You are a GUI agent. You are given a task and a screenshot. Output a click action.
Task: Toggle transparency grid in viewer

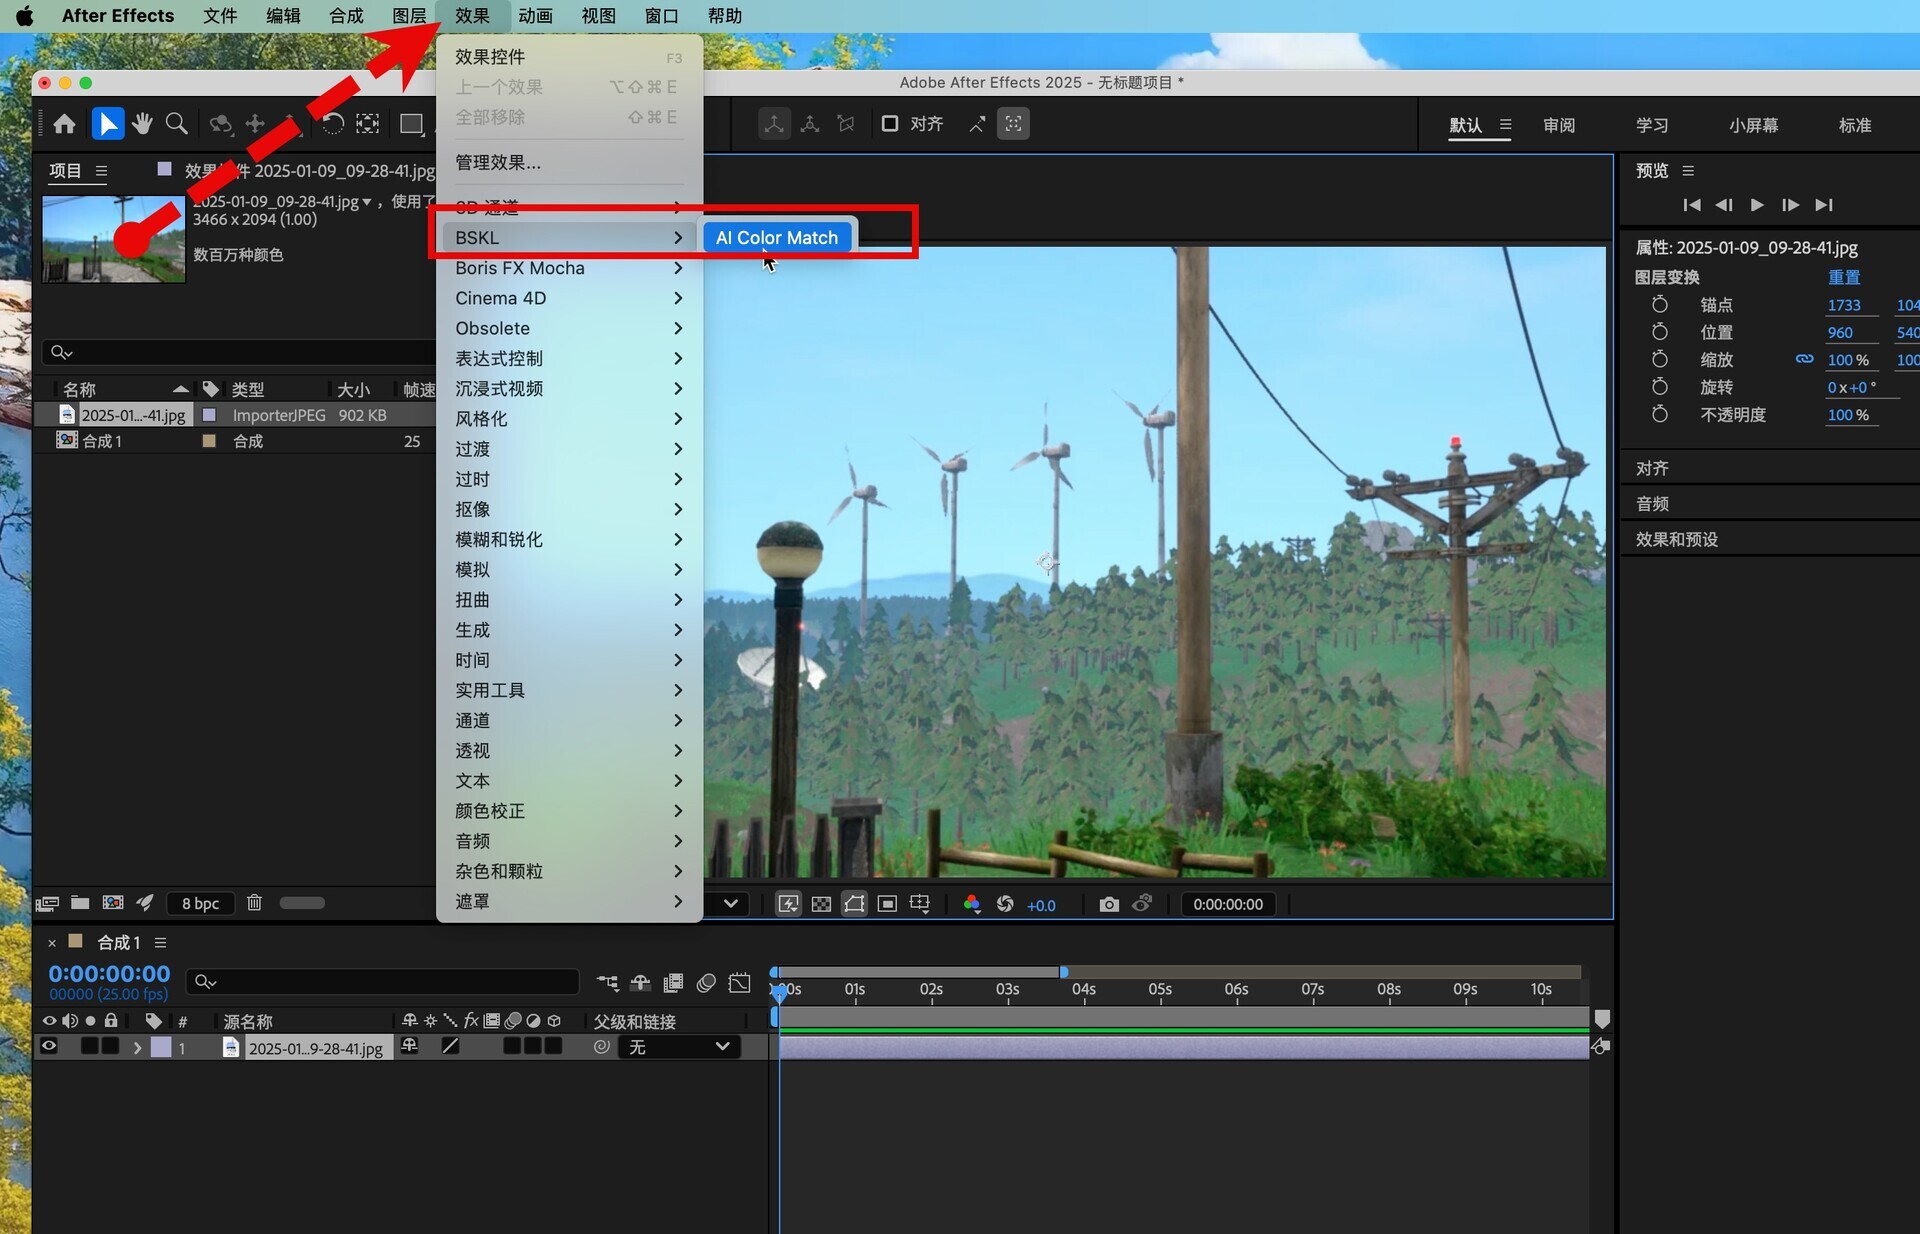821,904
